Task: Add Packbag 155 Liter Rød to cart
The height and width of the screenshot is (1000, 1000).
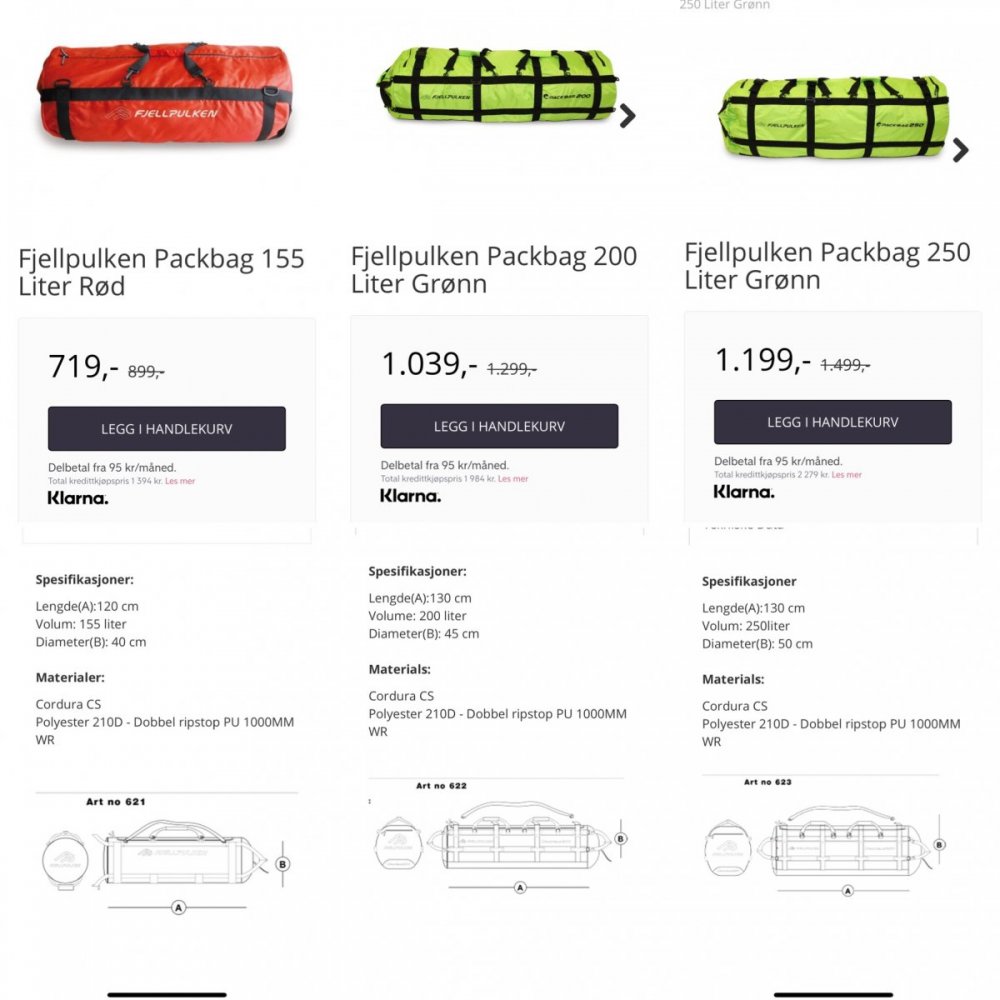Action: click(167, 429)
